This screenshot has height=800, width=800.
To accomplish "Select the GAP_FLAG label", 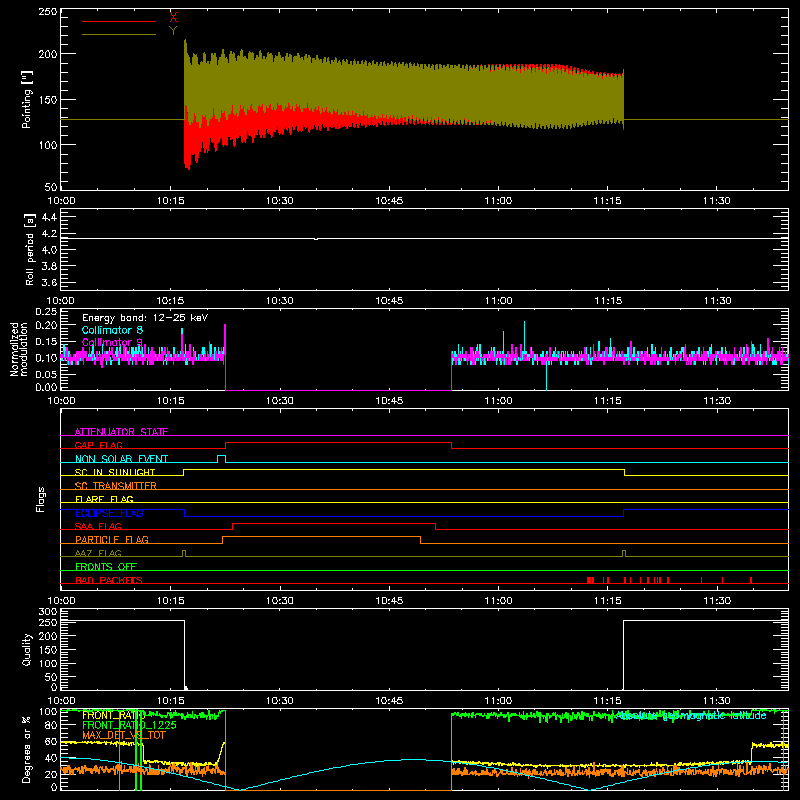I will (98, 445).
